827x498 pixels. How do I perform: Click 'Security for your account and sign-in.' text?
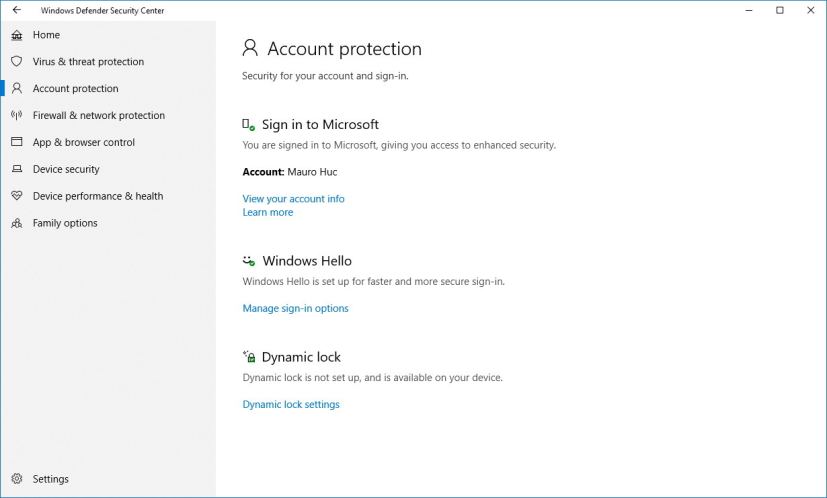point(325,76)
